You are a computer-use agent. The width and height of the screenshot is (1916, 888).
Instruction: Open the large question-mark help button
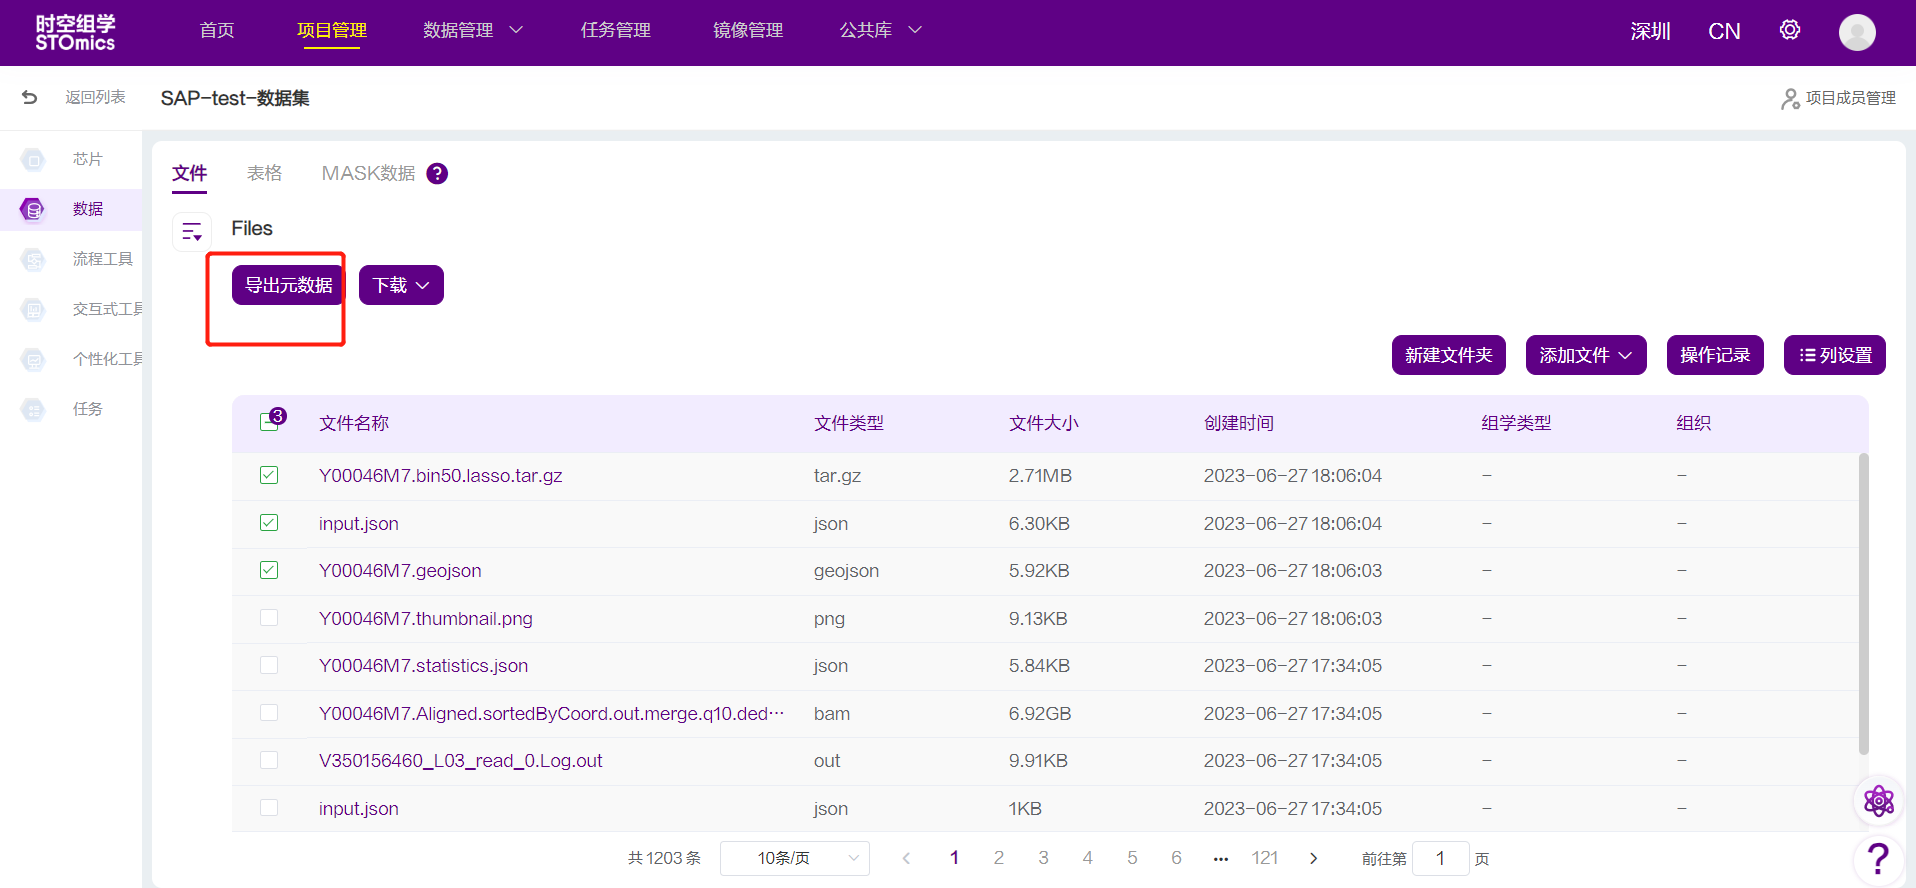(x=1878, y=859)
